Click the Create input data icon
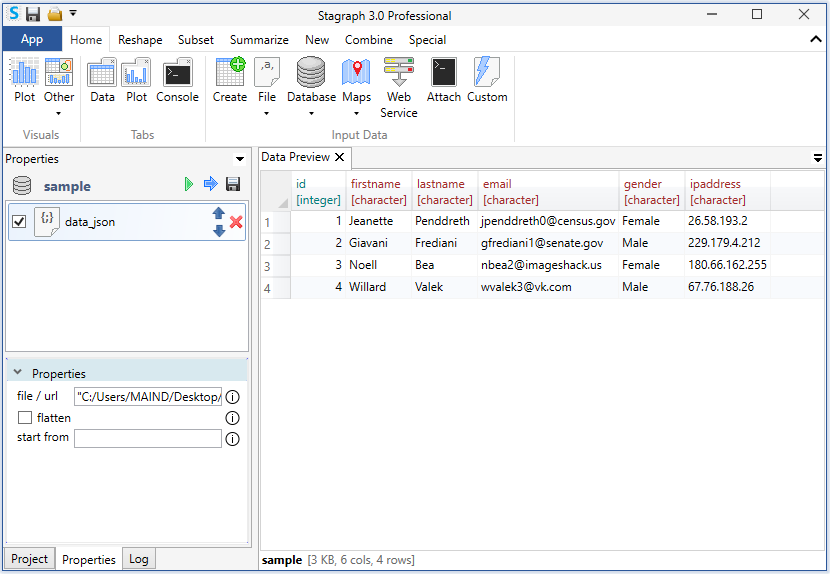This screenshot has width=830, height=574. tap(230, 73)
